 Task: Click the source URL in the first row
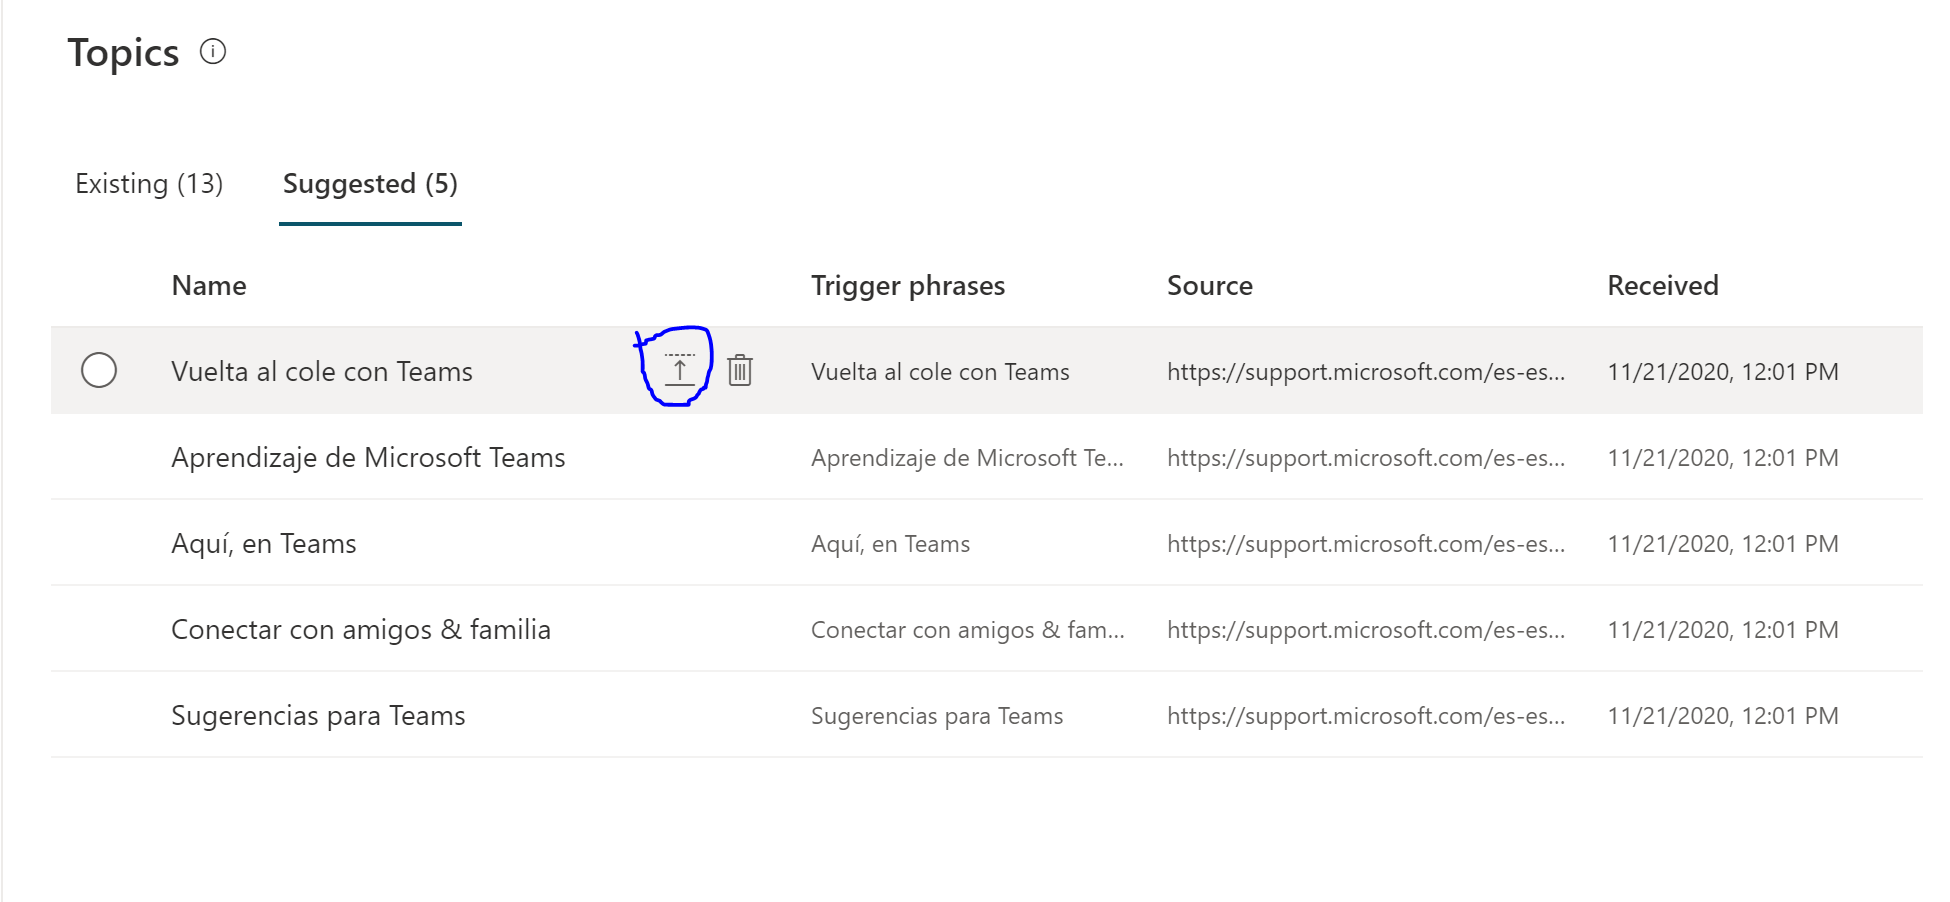pyautogui.click(x=1366, y=372)
